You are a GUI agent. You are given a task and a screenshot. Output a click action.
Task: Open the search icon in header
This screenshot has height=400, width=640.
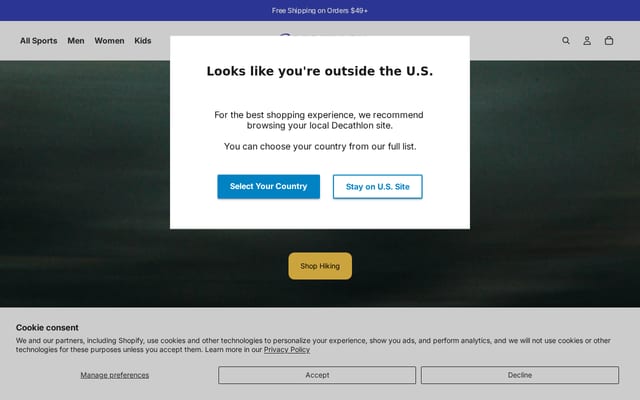pyautogui.click(x=566, y=40)
